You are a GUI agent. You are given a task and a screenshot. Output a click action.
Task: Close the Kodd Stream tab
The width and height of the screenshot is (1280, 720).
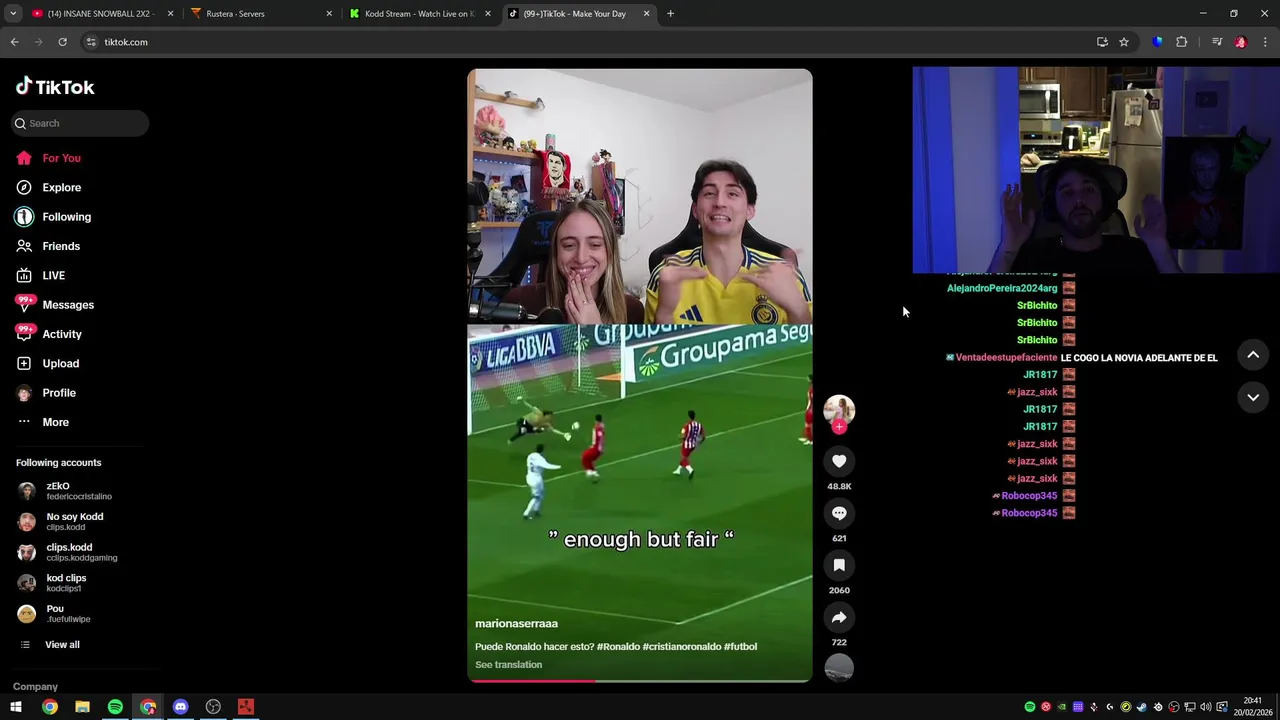487,14
